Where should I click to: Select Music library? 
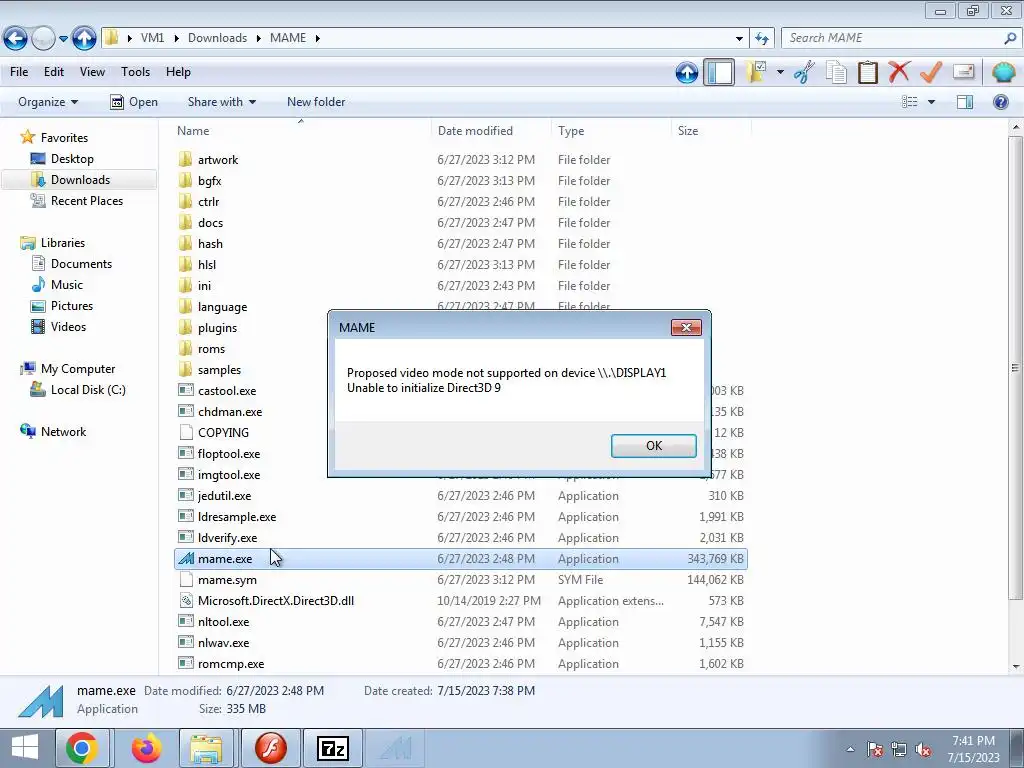coord(67,285)
